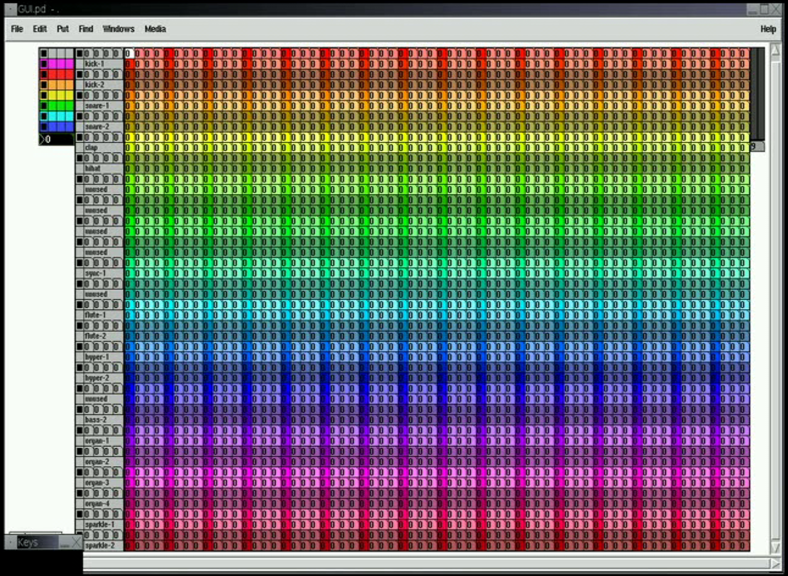Toggle the hyper-1 track's black square

click(79, 347)
